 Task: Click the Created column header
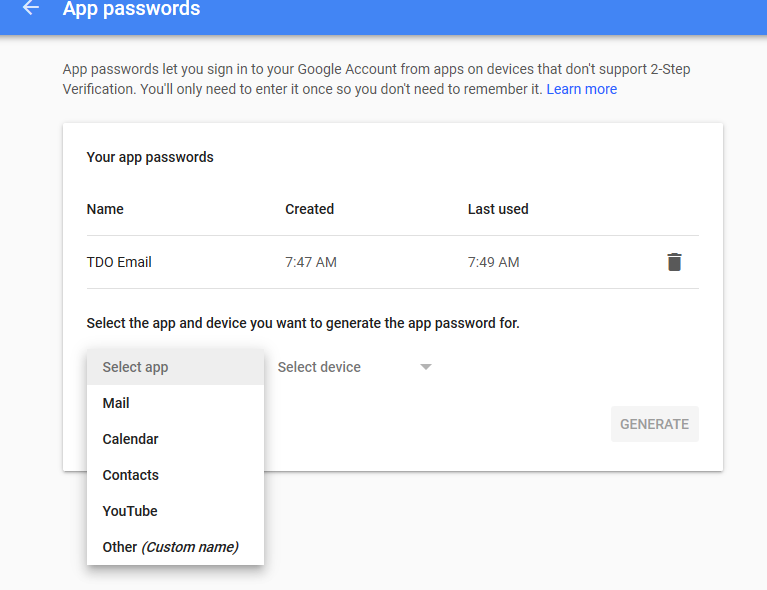309,209
